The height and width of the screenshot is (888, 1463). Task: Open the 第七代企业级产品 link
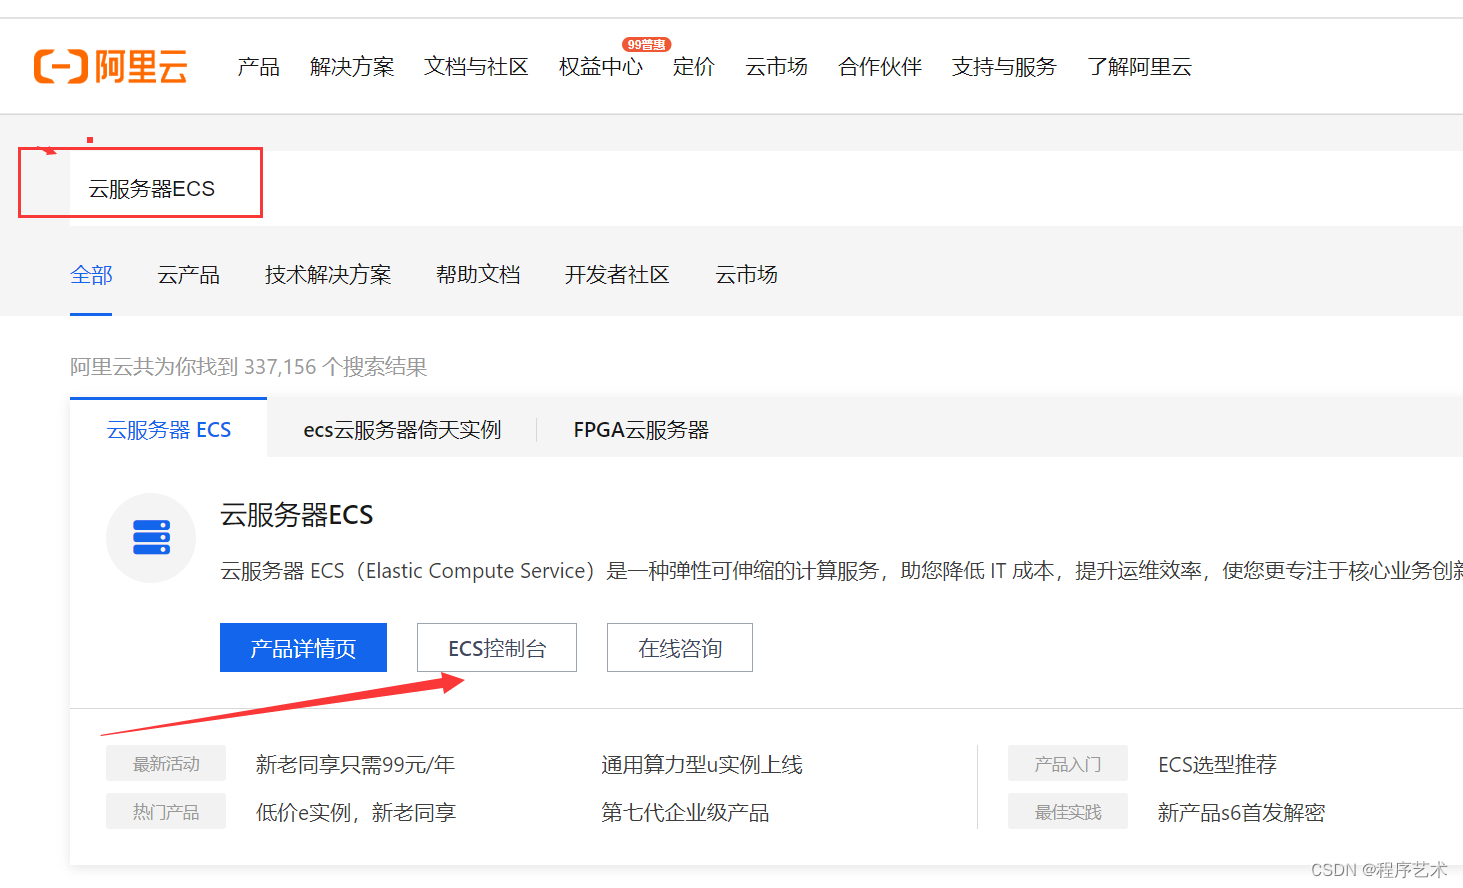[685, 813]
